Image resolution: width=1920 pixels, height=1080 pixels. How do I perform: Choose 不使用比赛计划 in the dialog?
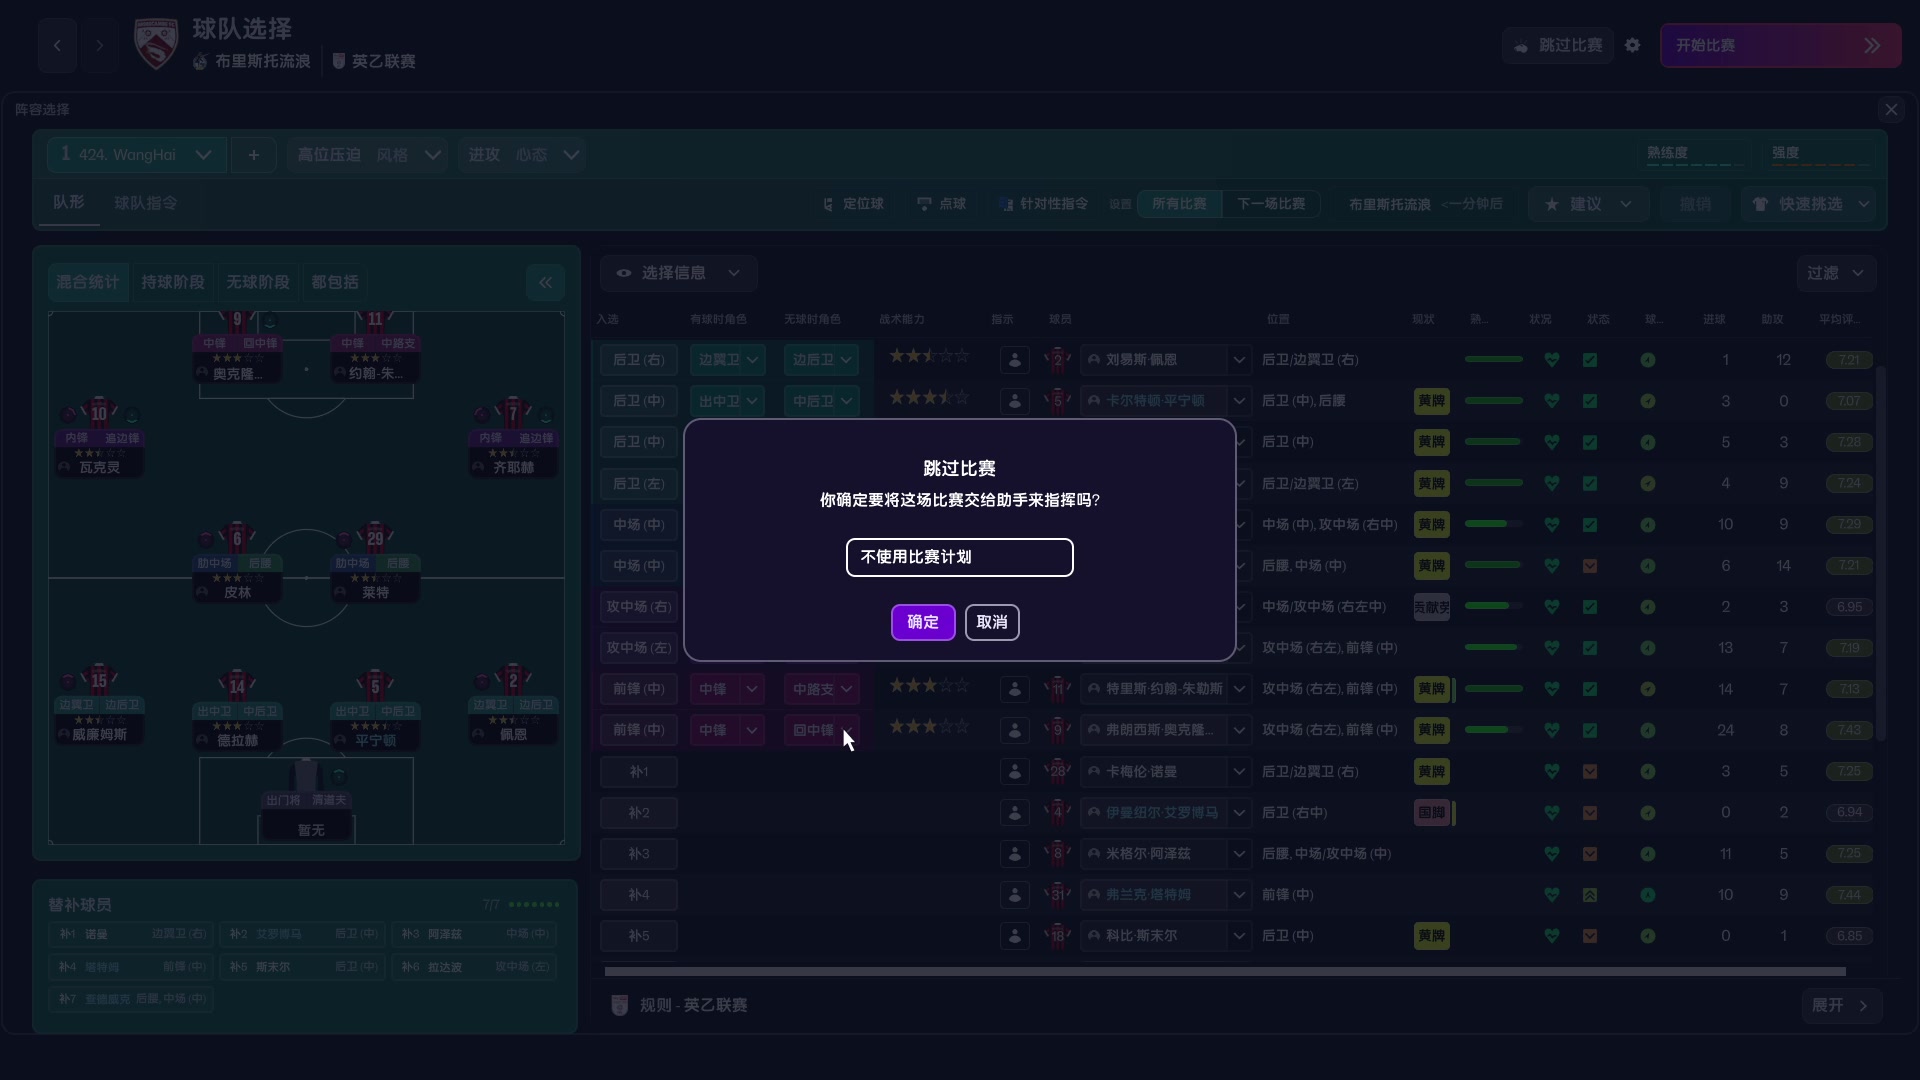958,557
